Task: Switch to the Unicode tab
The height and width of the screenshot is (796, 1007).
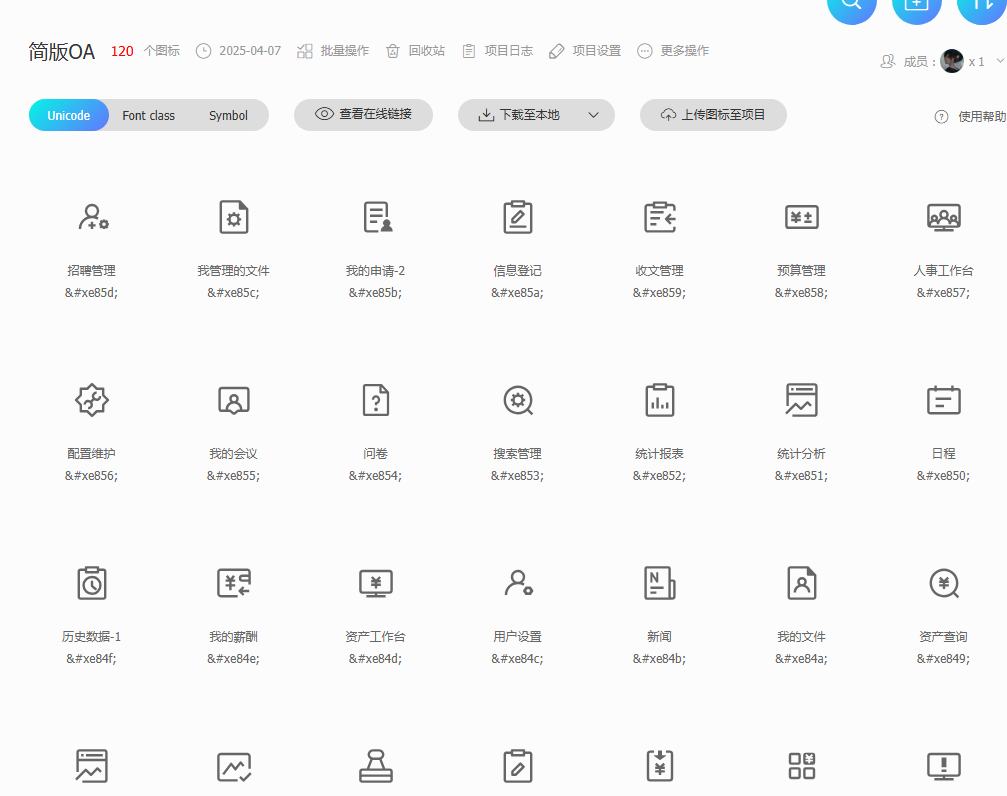Action: (69, 116)
